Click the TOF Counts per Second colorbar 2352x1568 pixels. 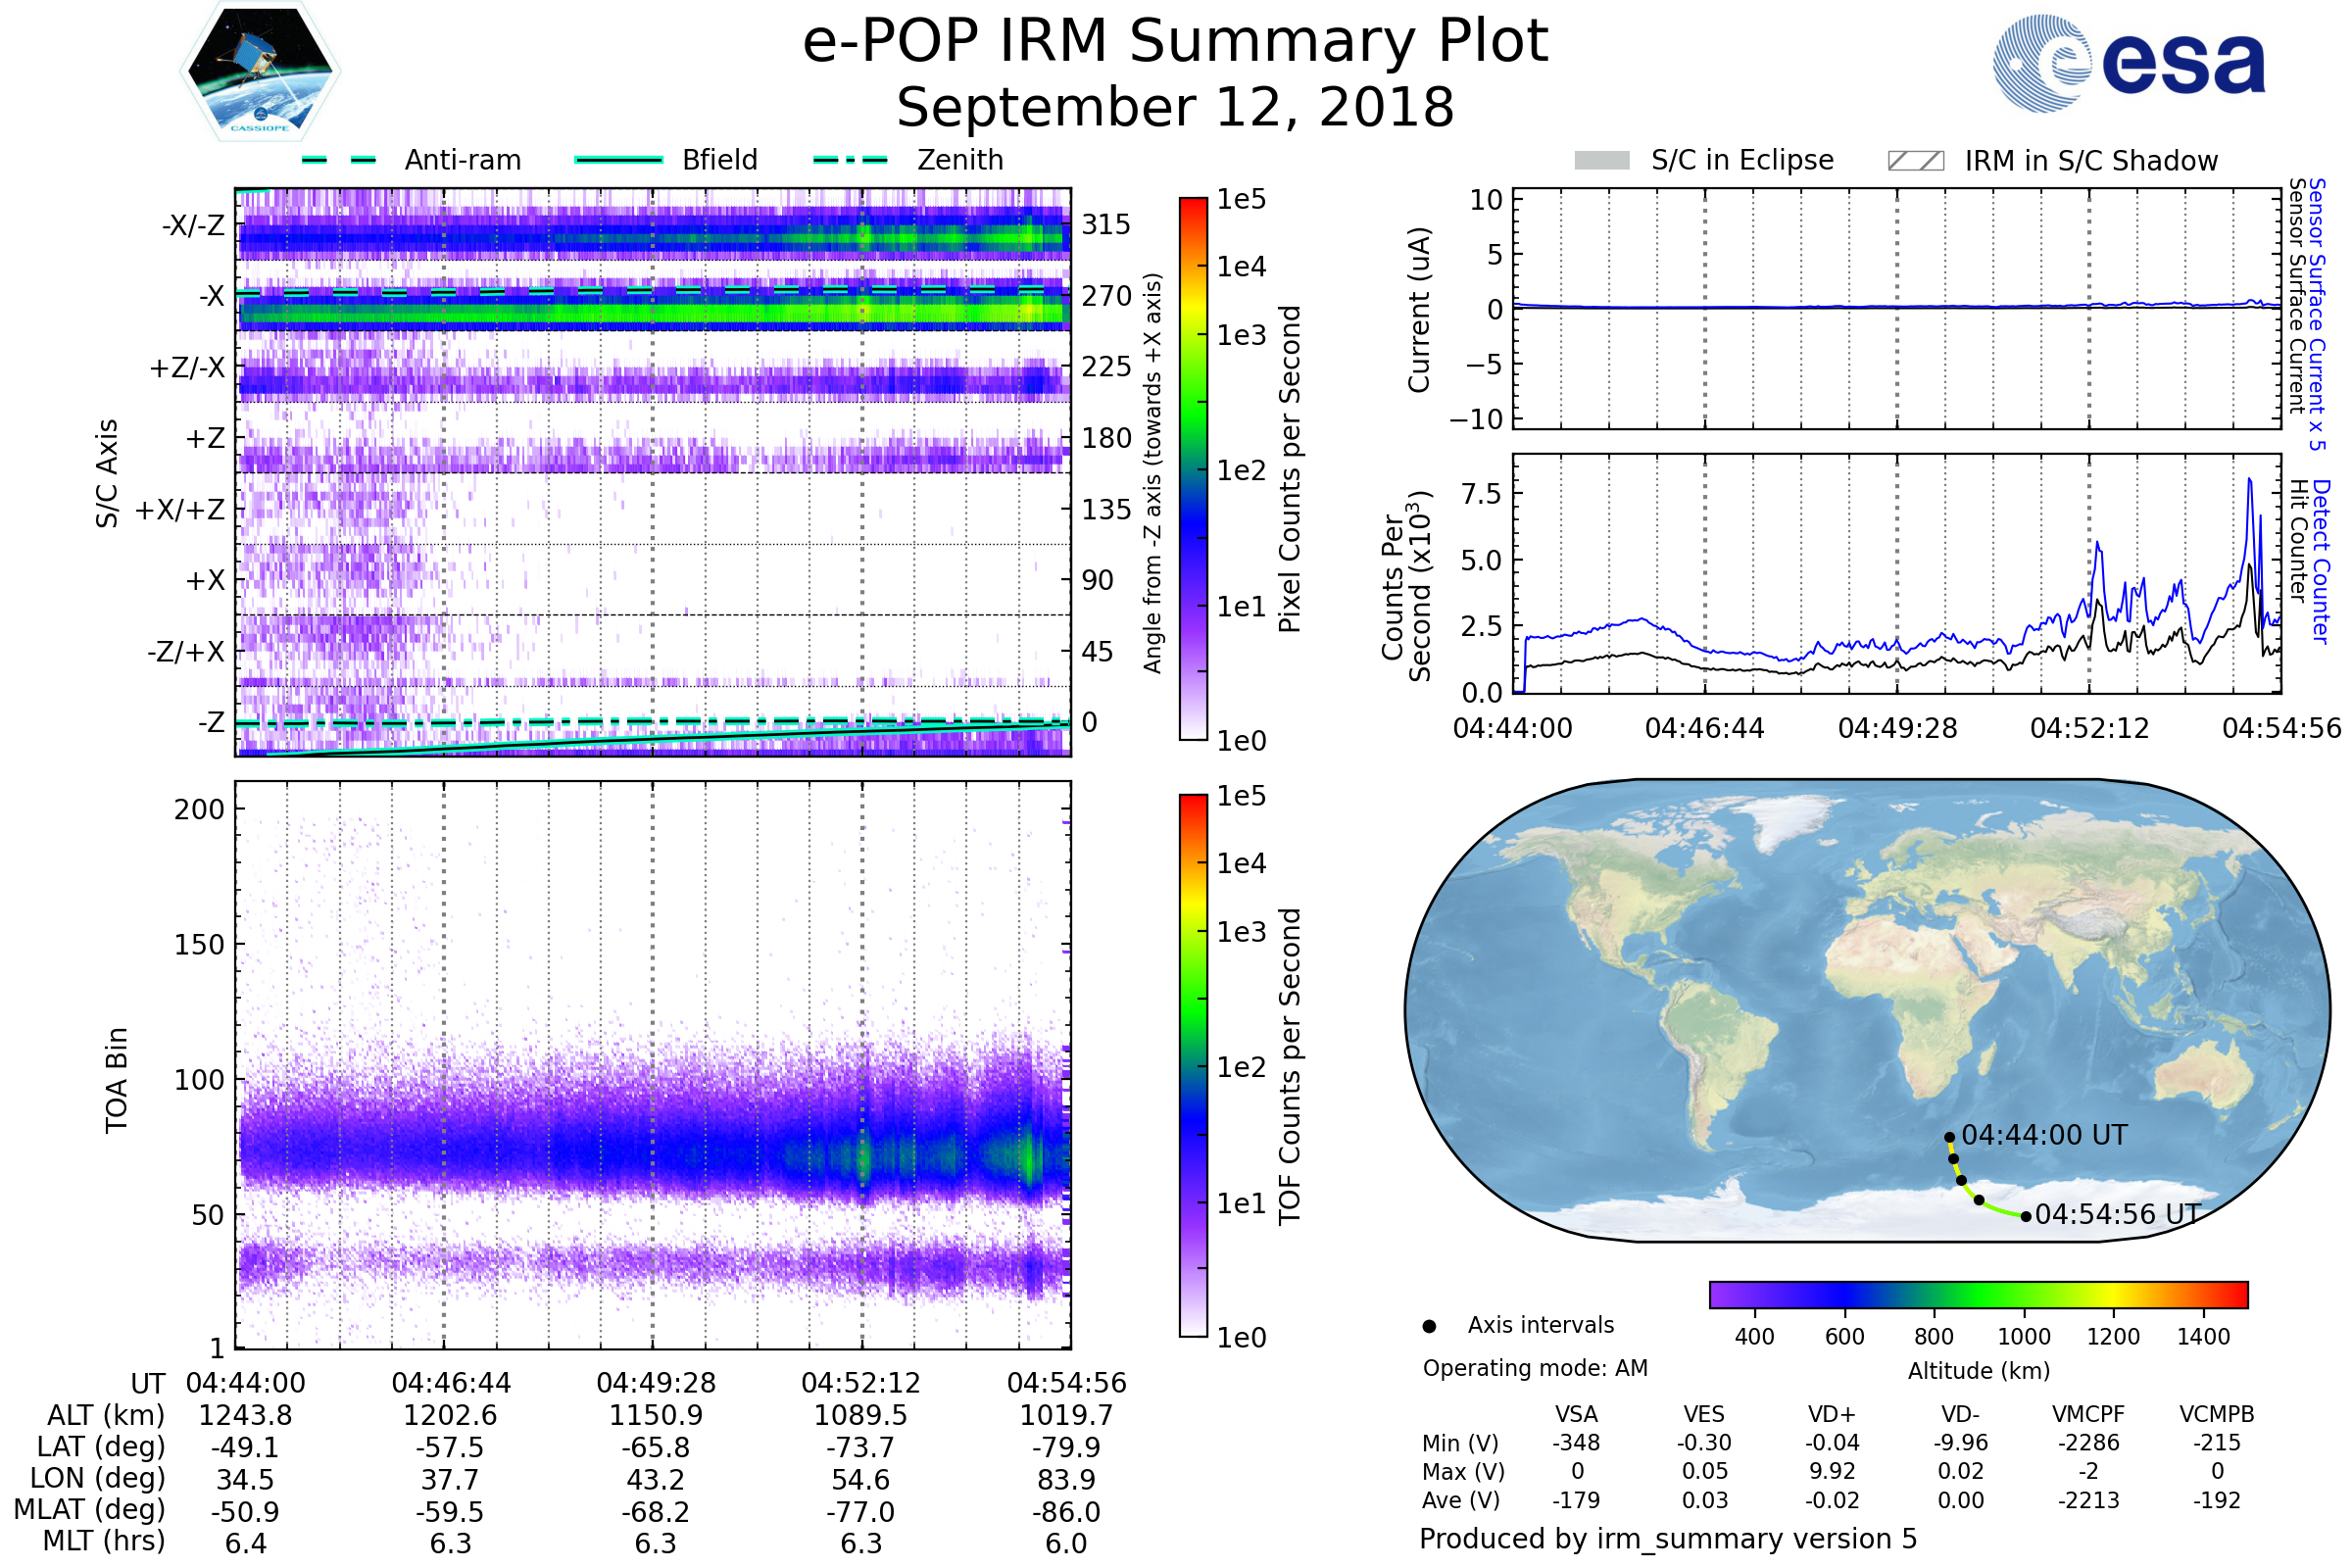1193,1065
